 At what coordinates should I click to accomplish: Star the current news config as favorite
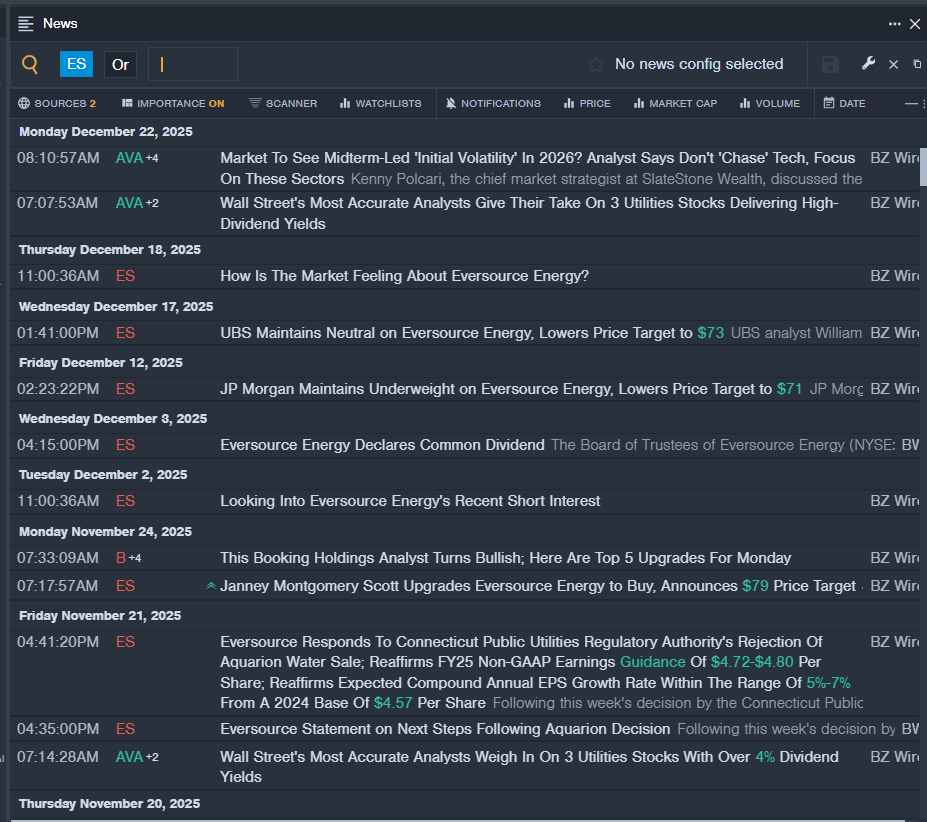click(x=595, y=63)
